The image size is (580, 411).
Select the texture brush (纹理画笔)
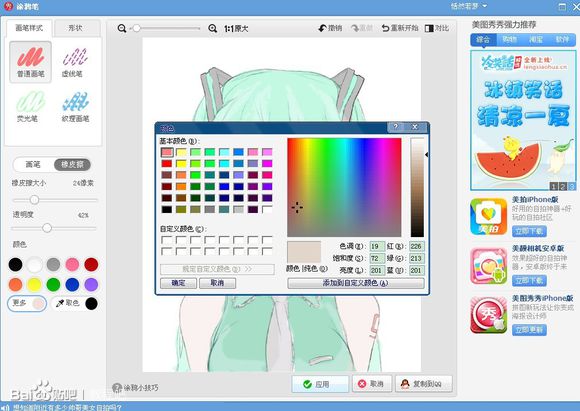pyautogui.click(x=75, y=107)
